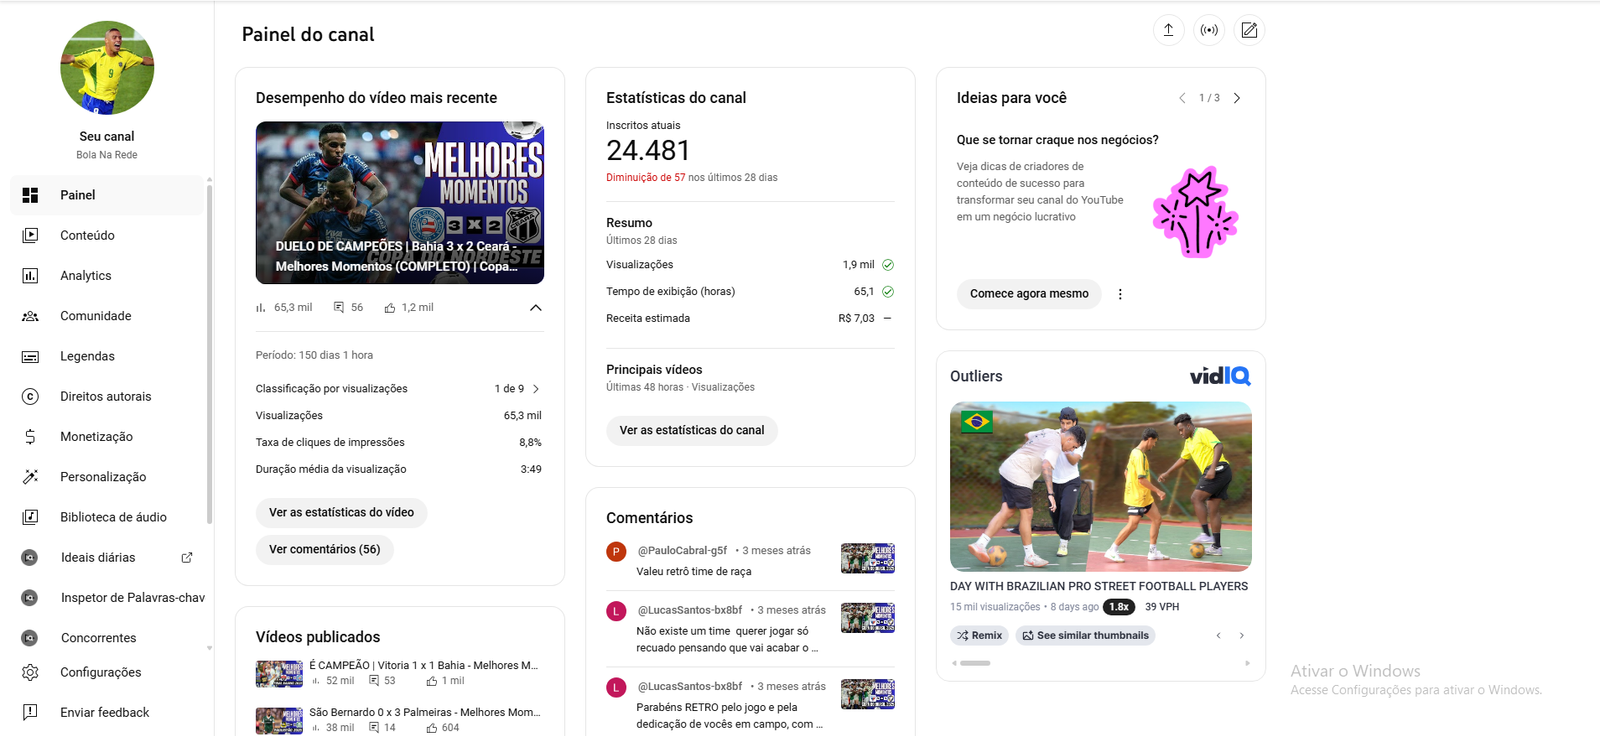Click the 24.481 subscriber count
Image resolution: width=1600 pixels, height=736 pixels.
click(x=648, y=150)
